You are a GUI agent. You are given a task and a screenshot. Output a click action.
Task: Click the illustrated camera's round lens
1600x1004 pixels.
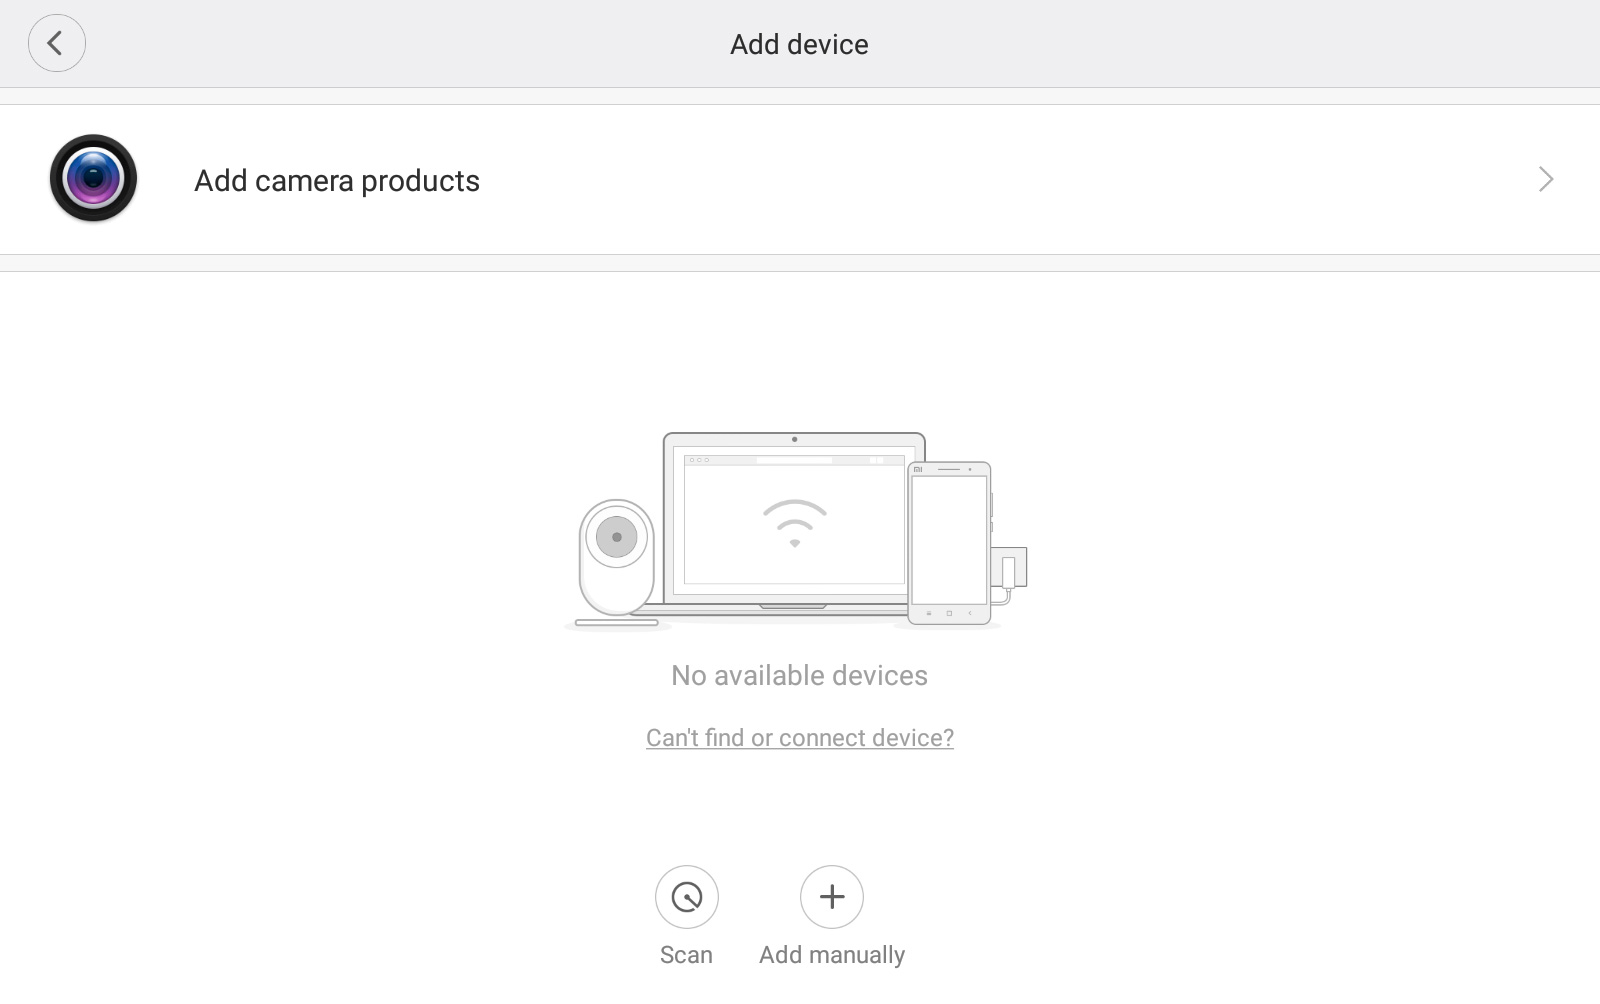click(x=616, y=537)
